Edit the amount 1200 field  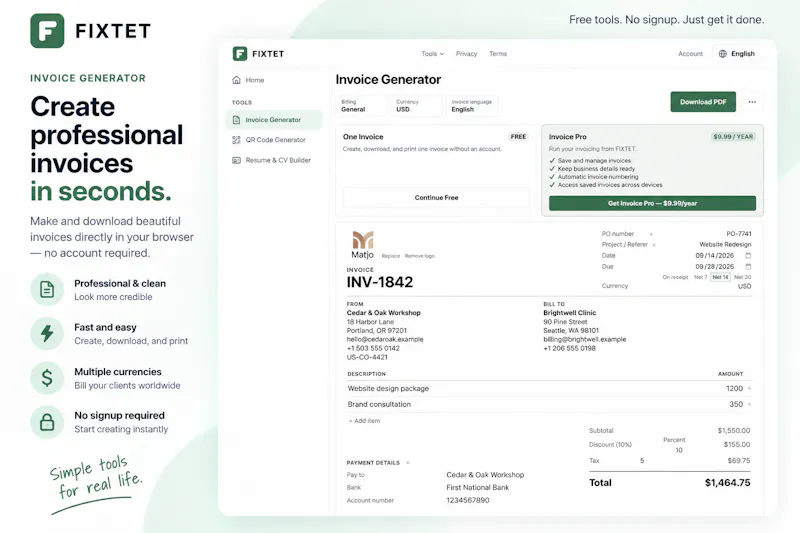click(734, 389)
